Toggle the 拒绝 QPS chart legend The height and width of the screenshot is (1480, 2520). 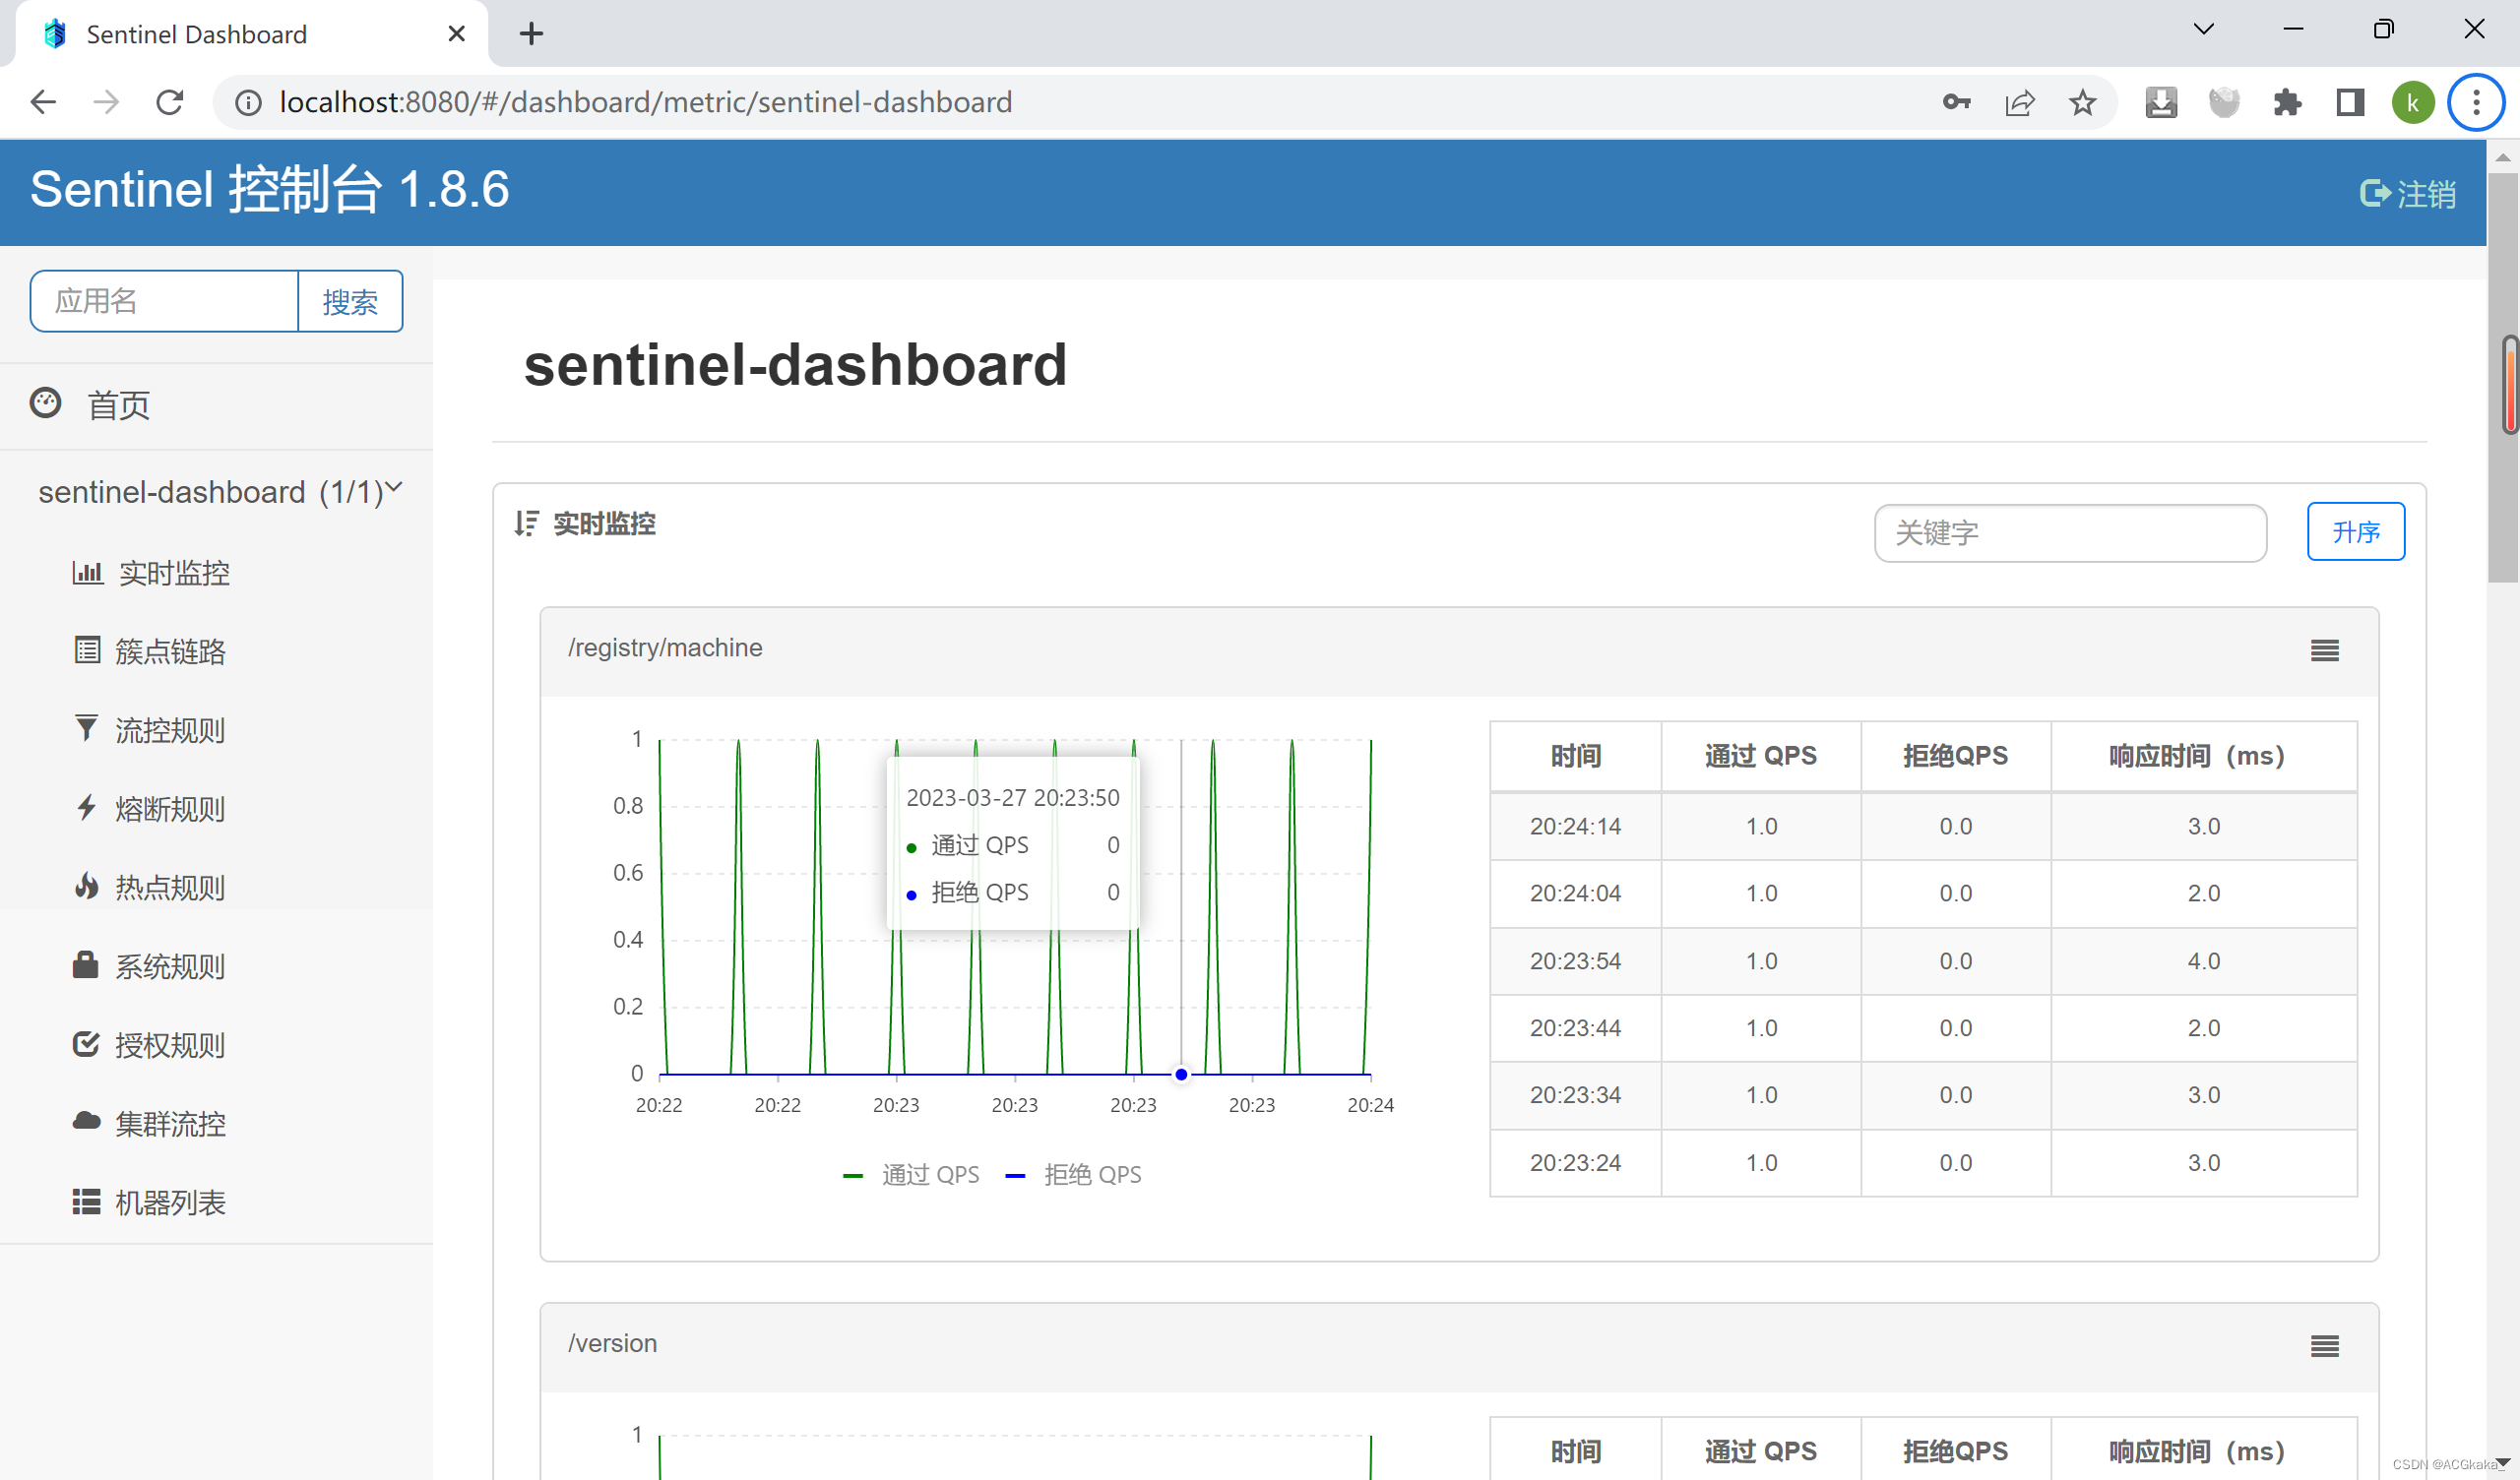[1075, 1174]
